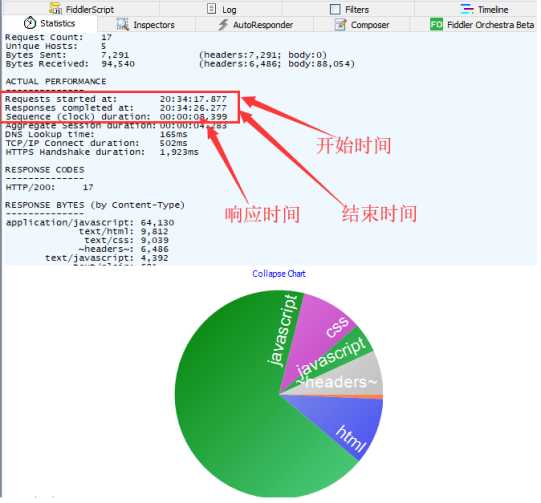
Task: Open the Filters tab
Action: click(349, 9)
